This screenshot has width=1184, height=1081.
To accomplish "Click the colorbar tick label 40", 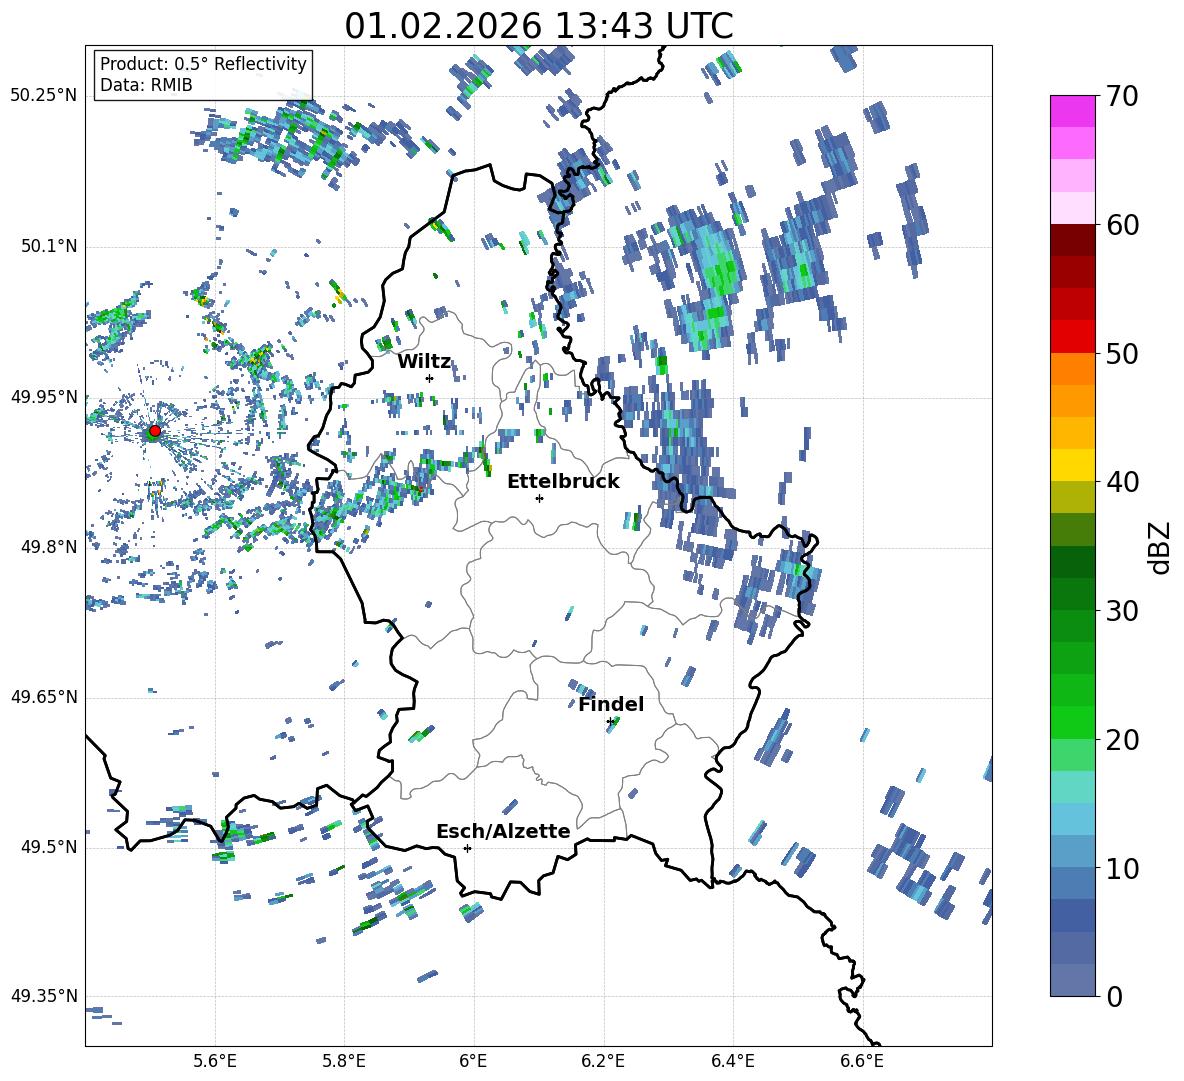I will [x=1122, y=482].
